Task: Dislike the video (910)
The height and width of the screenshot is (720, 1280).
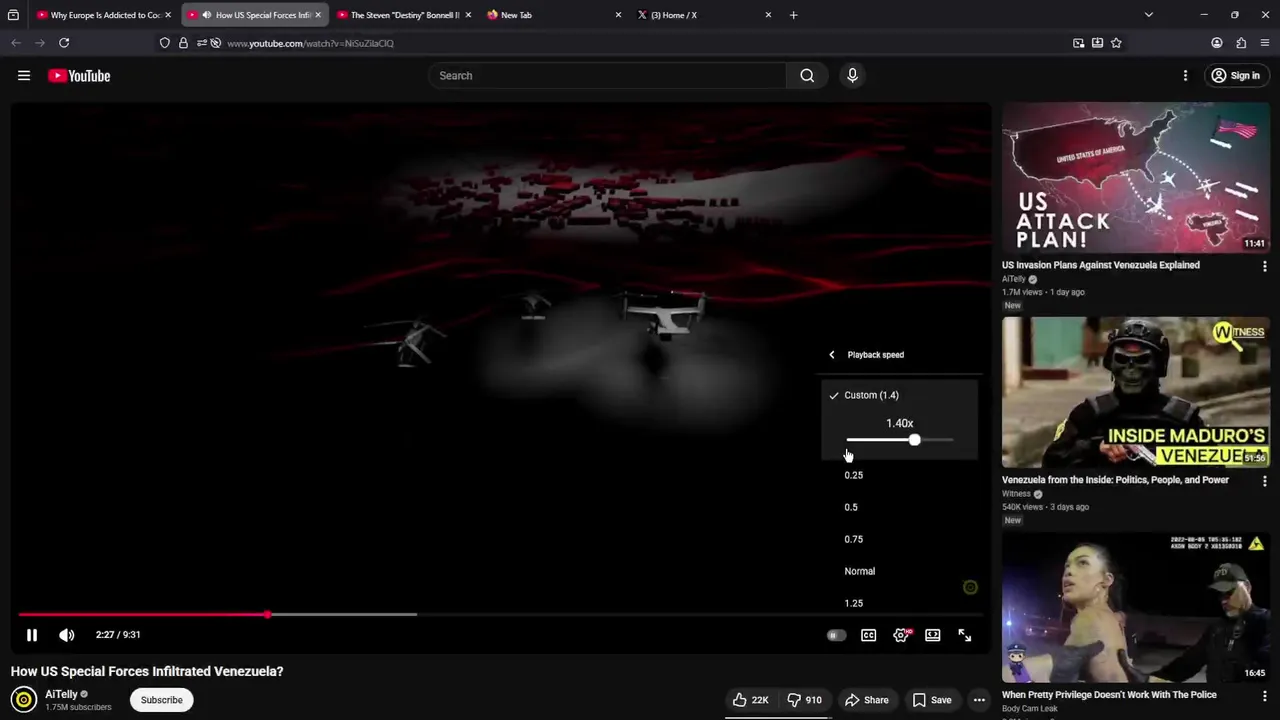Action: pyautogui.click(x=804, y=700)
